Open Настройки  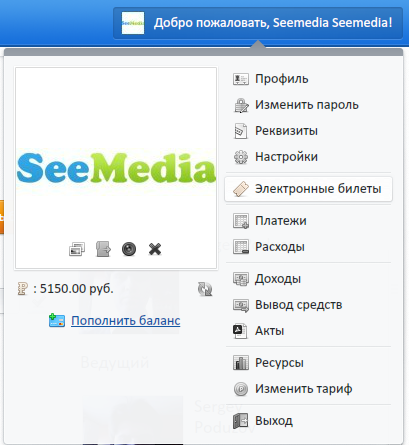point(286,157)
